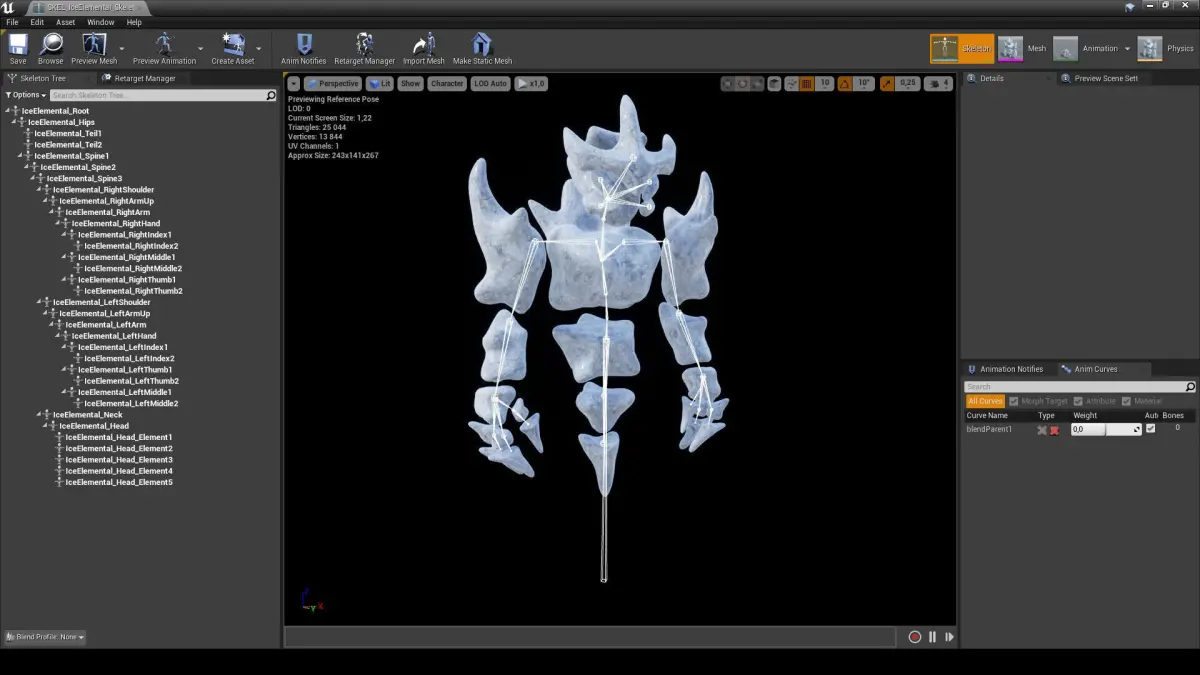Viewport: 1200px width, 675px height.
Task: Open the Browse content icon
Action: click(51, 44)
